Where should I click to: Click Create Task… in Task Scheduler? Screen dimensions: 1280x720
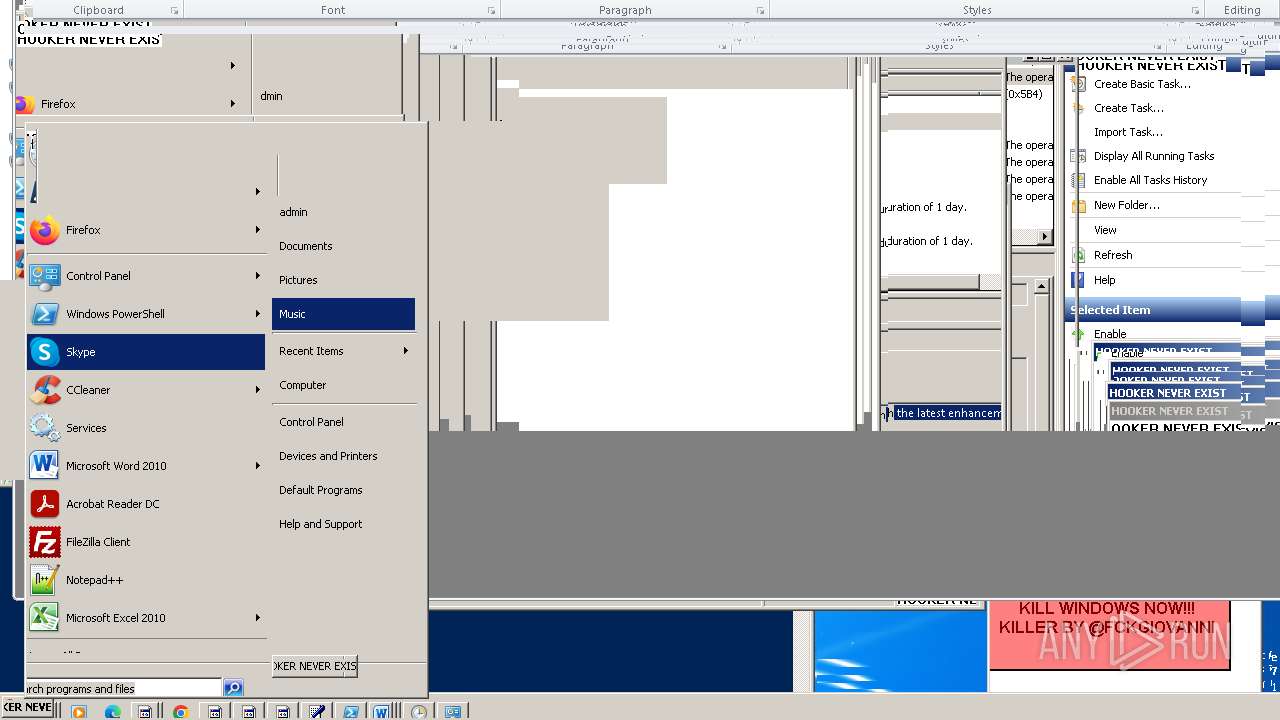tap(1129, 108)
